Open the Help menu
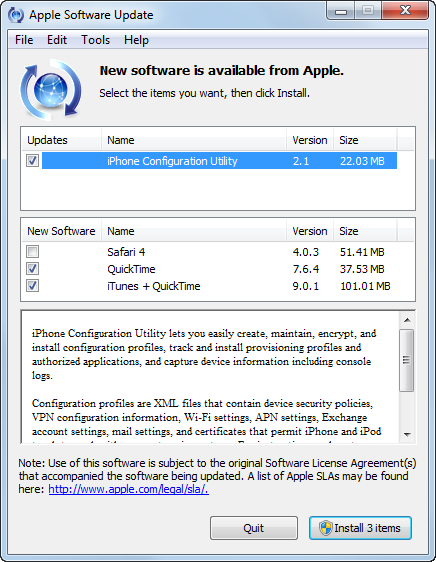This screenshot has height=562, width=436. click(136, 40)
